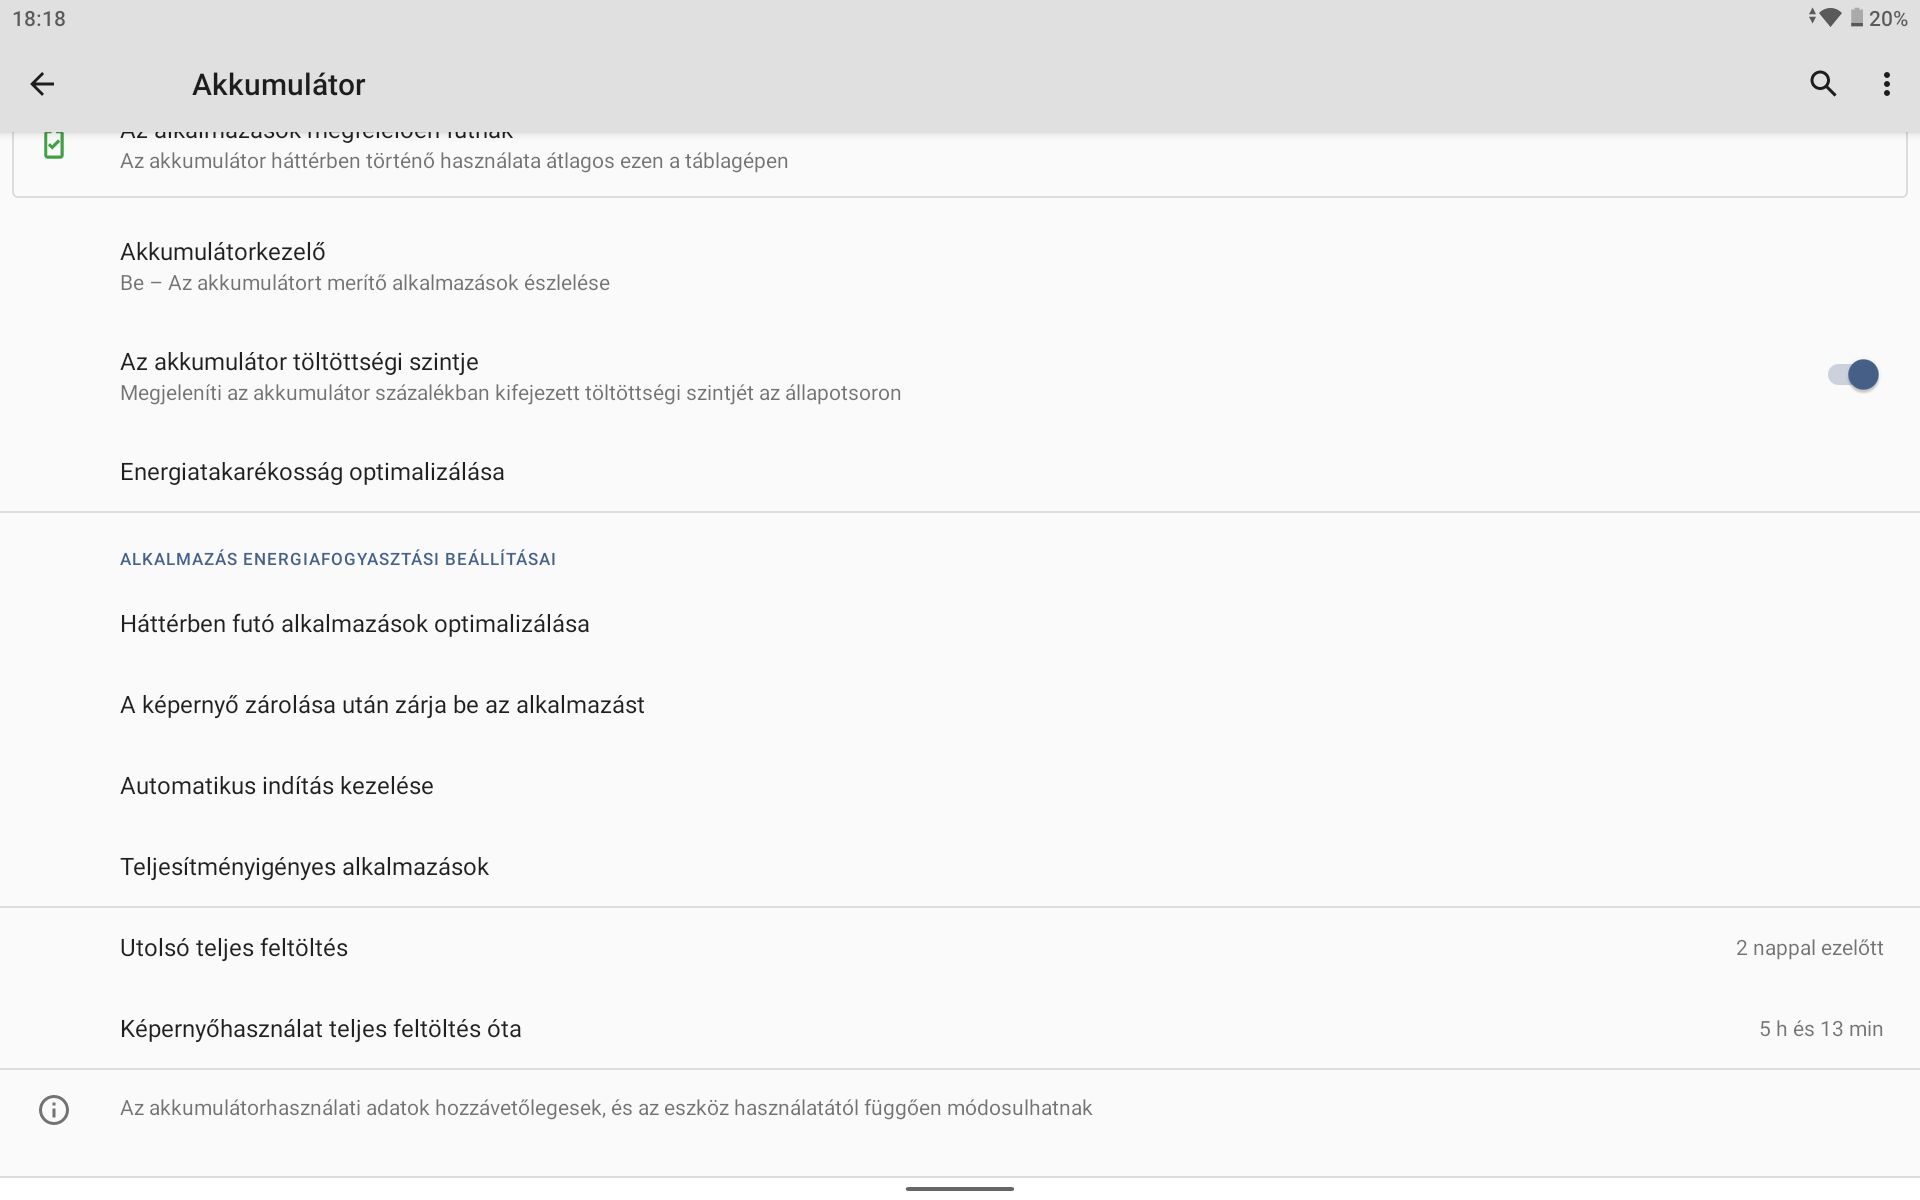
Task: Tap the info circle icon
Action: click(54, 1110)
